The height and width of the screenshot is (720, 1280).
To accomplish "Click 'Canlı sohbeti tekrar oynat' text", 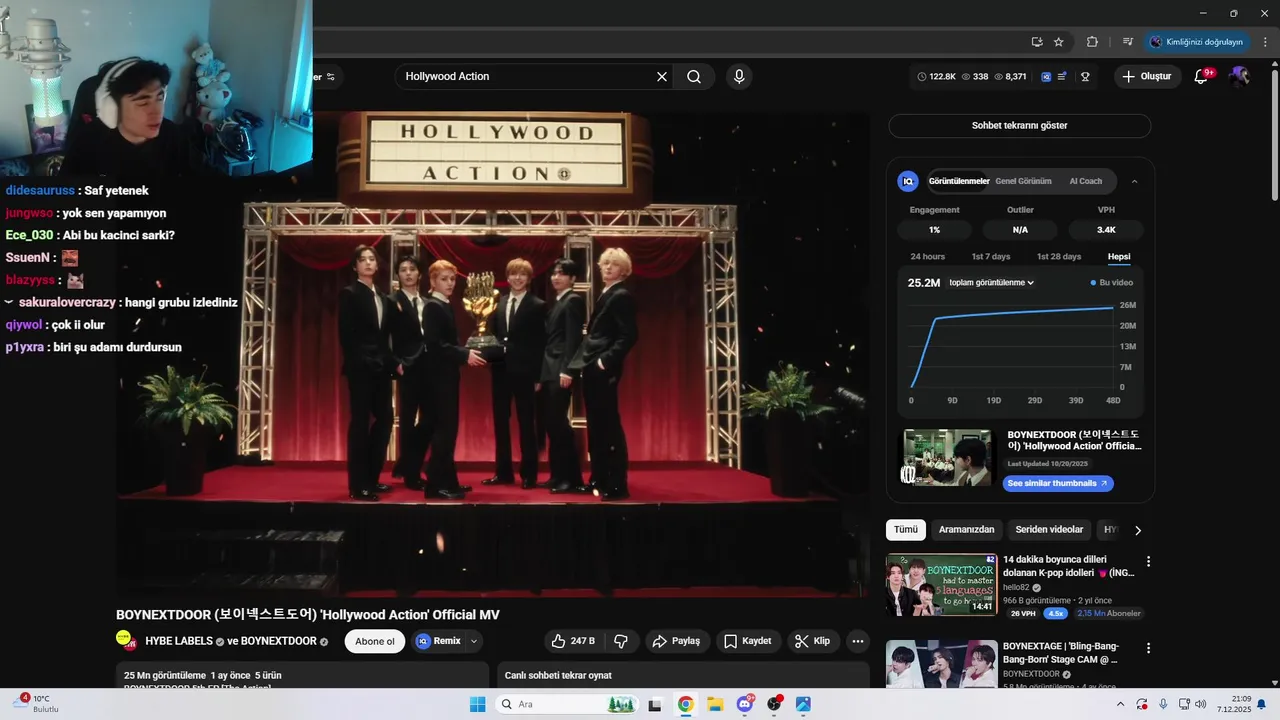I will pos(558,676).
